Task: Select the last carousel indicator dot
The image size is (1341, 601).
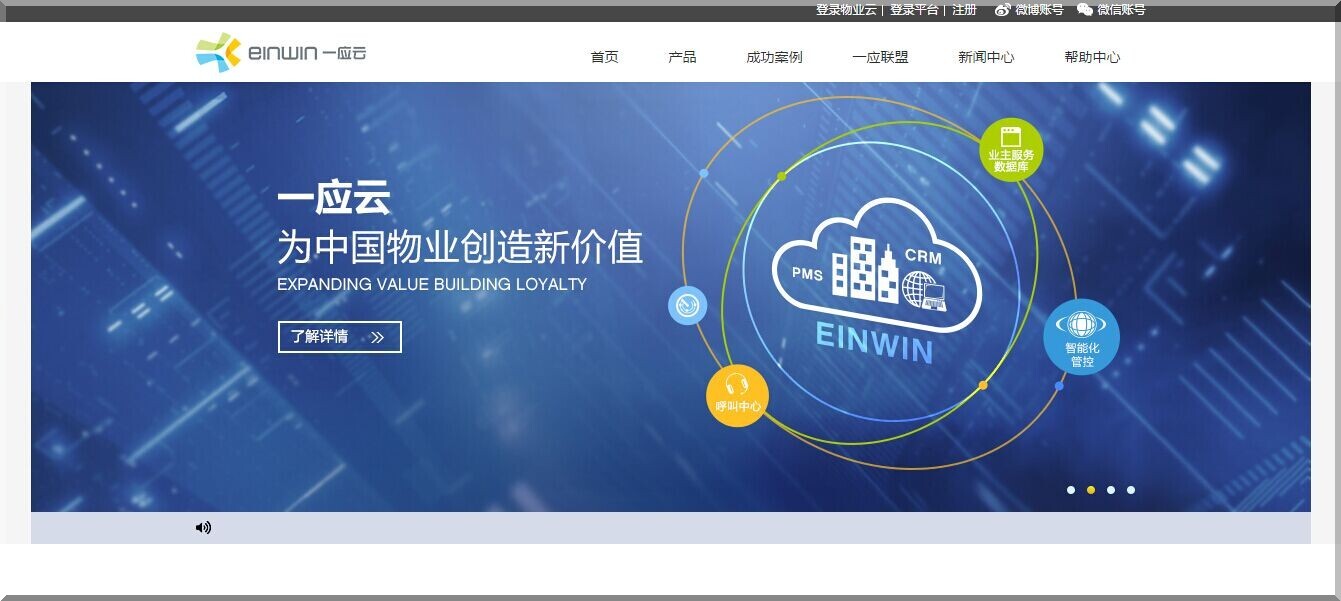Action: [x=1131, y=490]
